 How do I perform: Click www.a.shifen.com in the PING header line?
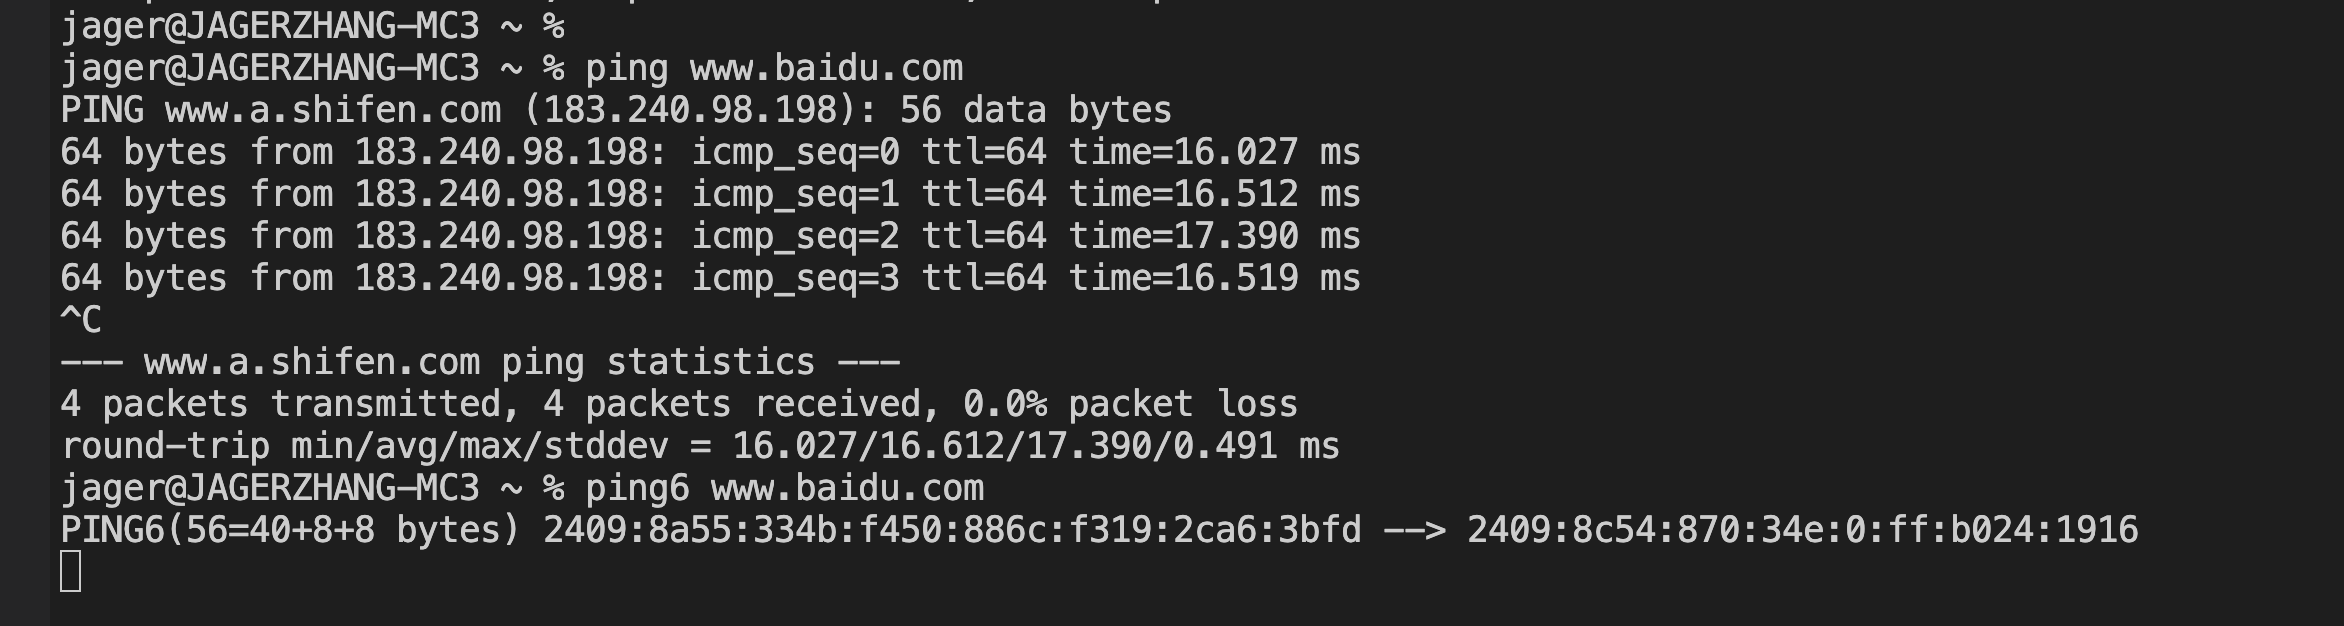pos(332,110)
